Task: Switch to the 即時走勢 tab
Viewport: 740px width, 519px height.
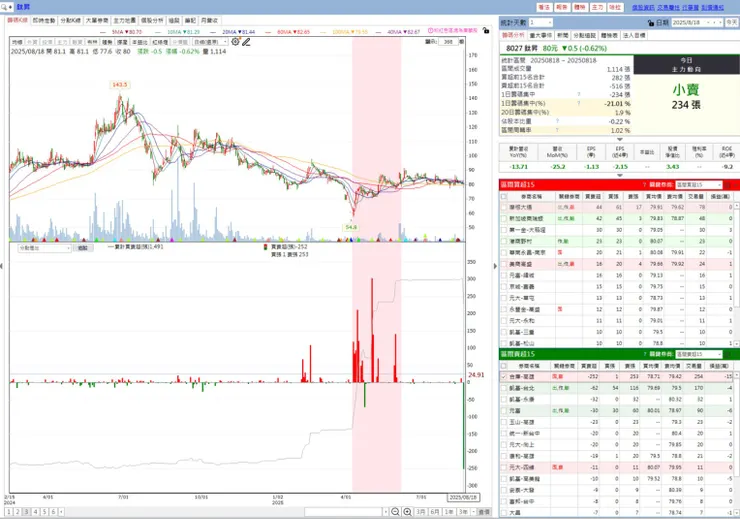Action: 44,20
